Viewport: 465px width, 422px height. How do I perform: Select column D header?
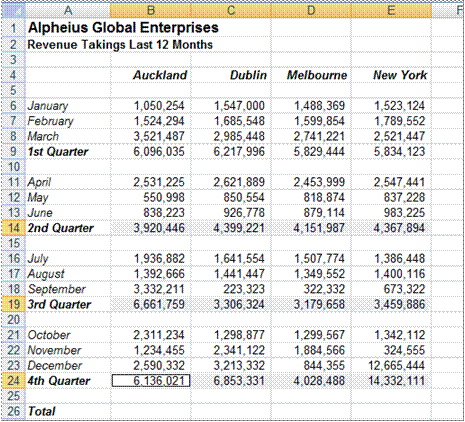pos(311,11)
